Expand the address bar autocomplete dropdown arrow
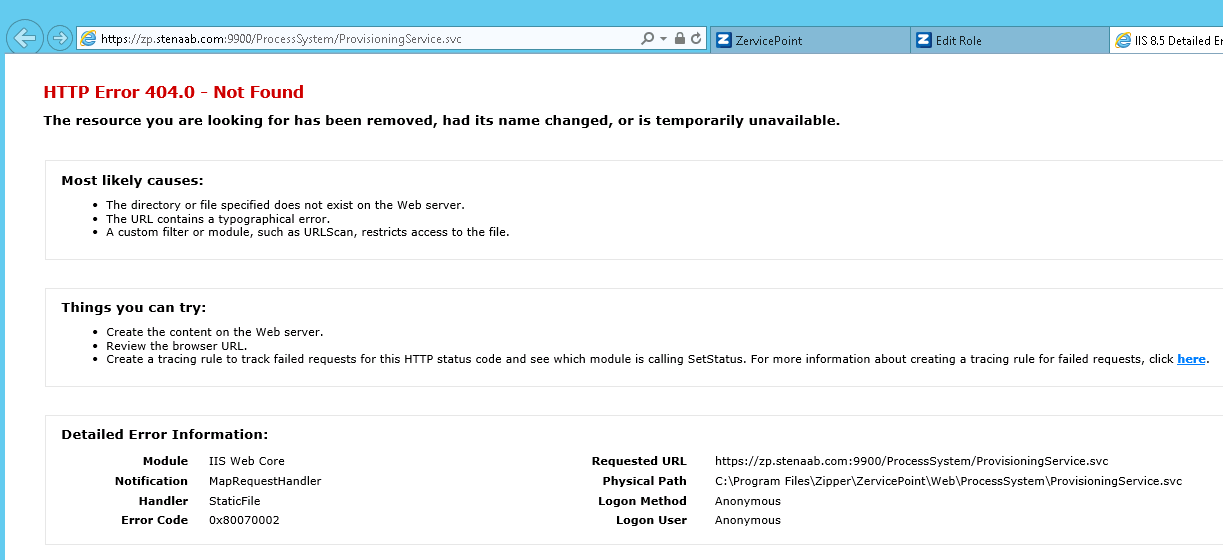The width and height of the screenshot is (1223, 560). (x=663, y=39)
